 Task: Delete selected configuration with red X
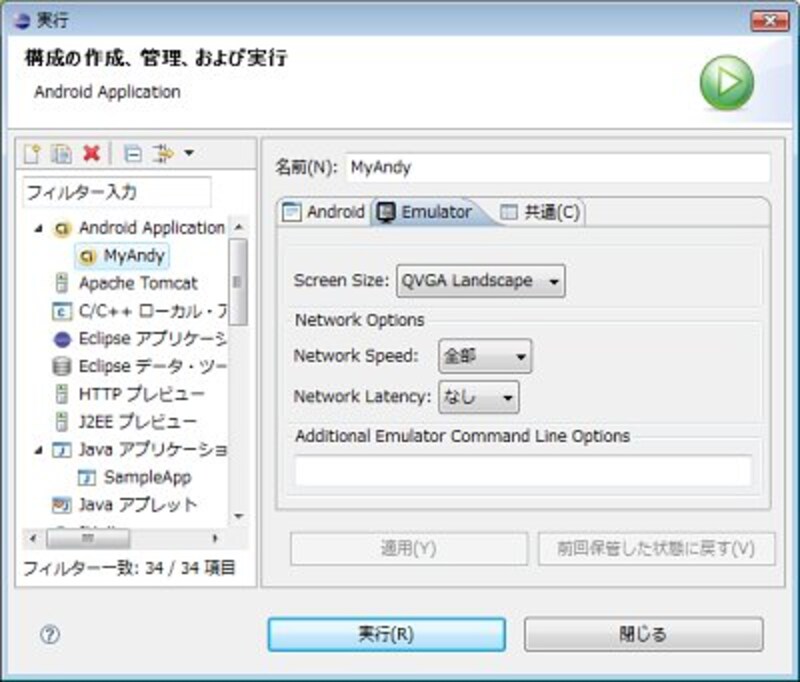click(92, 153)
